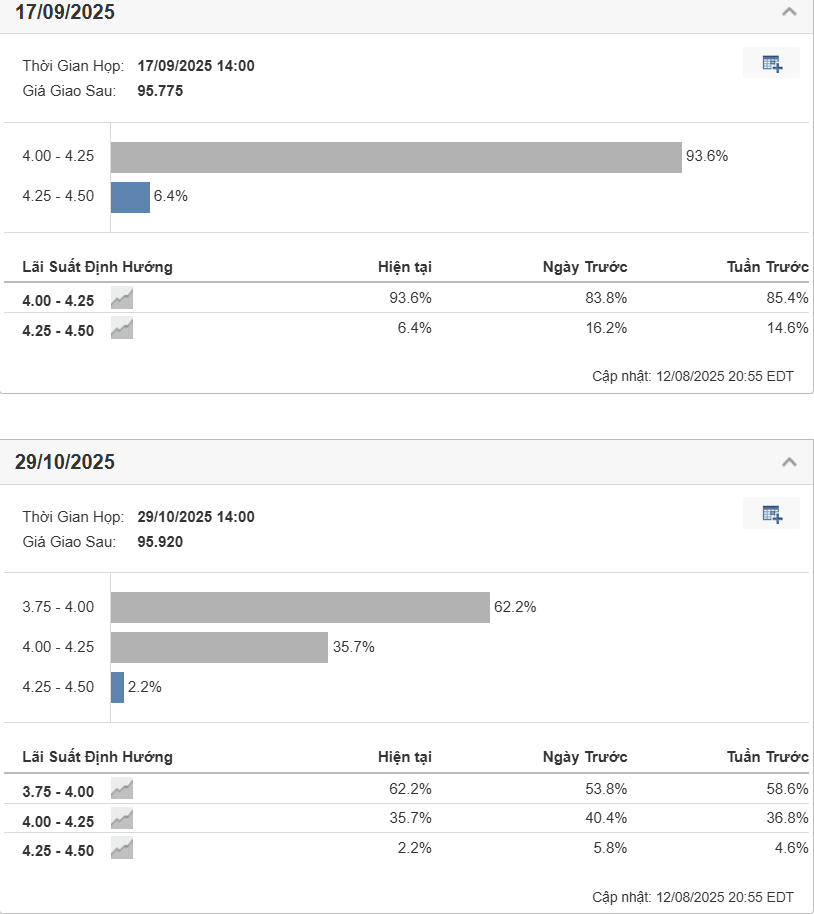
Task: Collapse the 17/09/2025 panel with its chevron
Action: click(789, 12)
